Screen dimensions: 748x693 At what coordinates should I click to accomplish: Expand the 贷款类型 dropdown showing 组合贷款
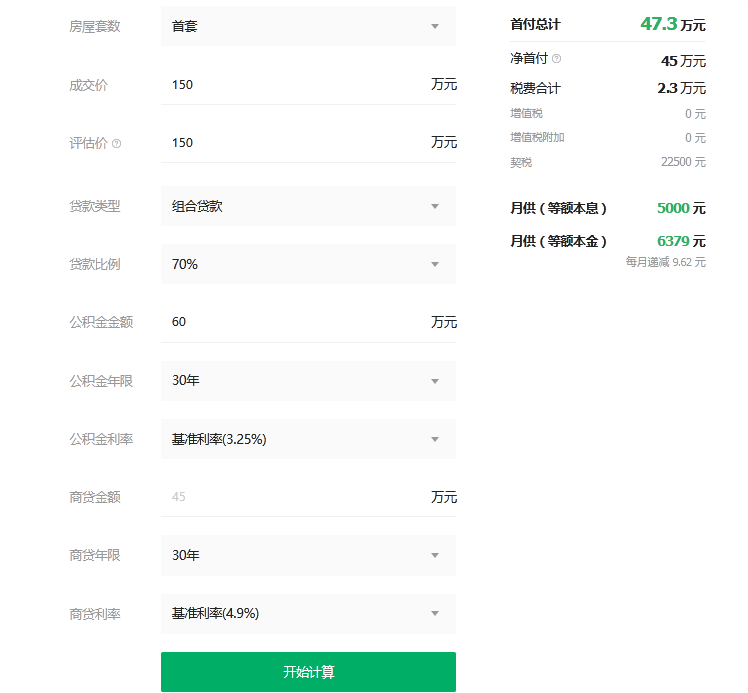[x=308, y=206]
